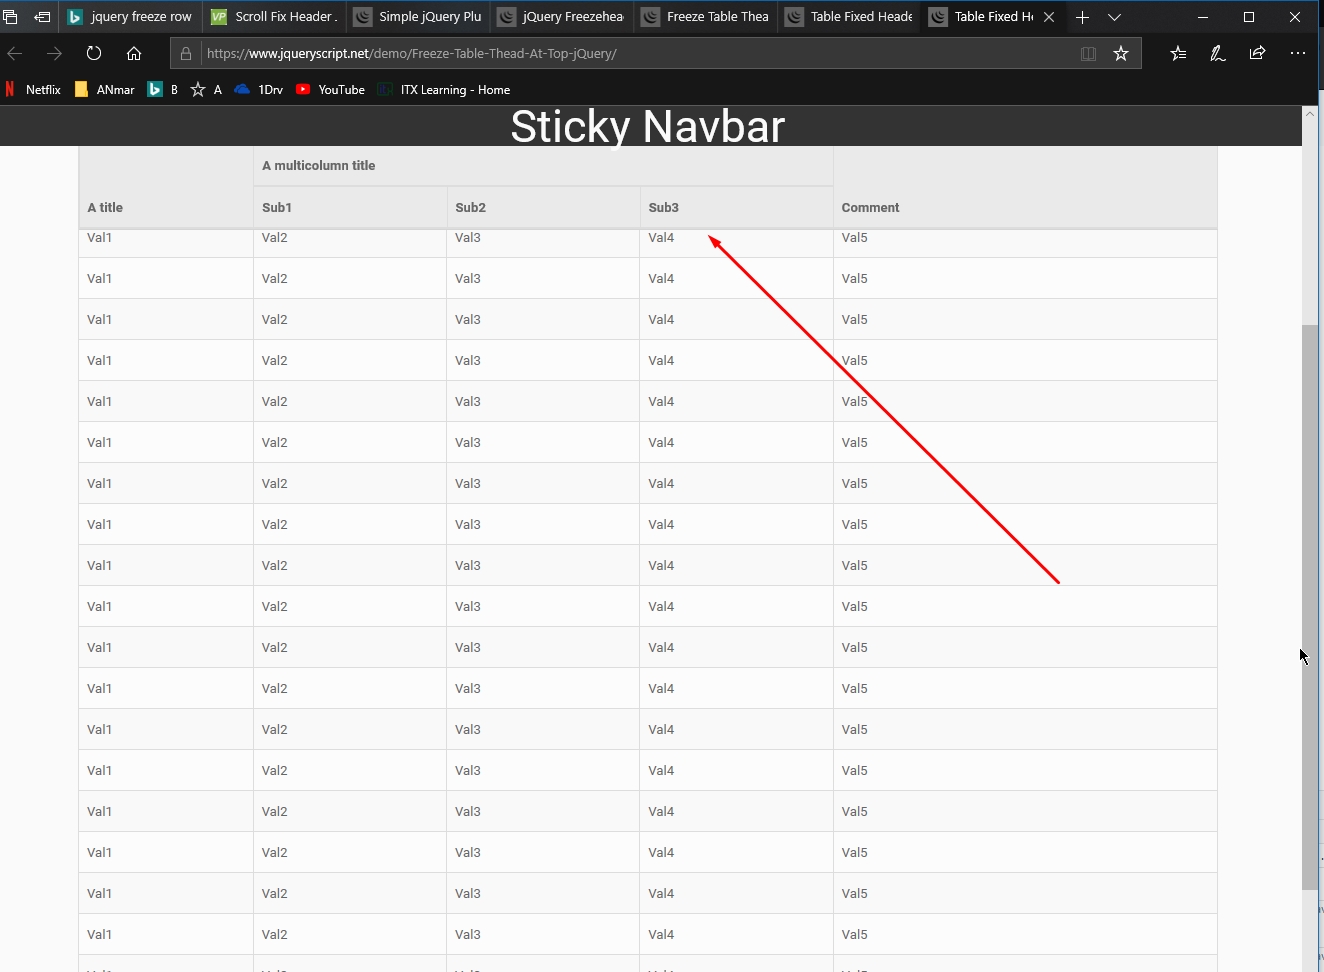
Task: Go to the Home page icon
Action: click(x=134, y=54)
